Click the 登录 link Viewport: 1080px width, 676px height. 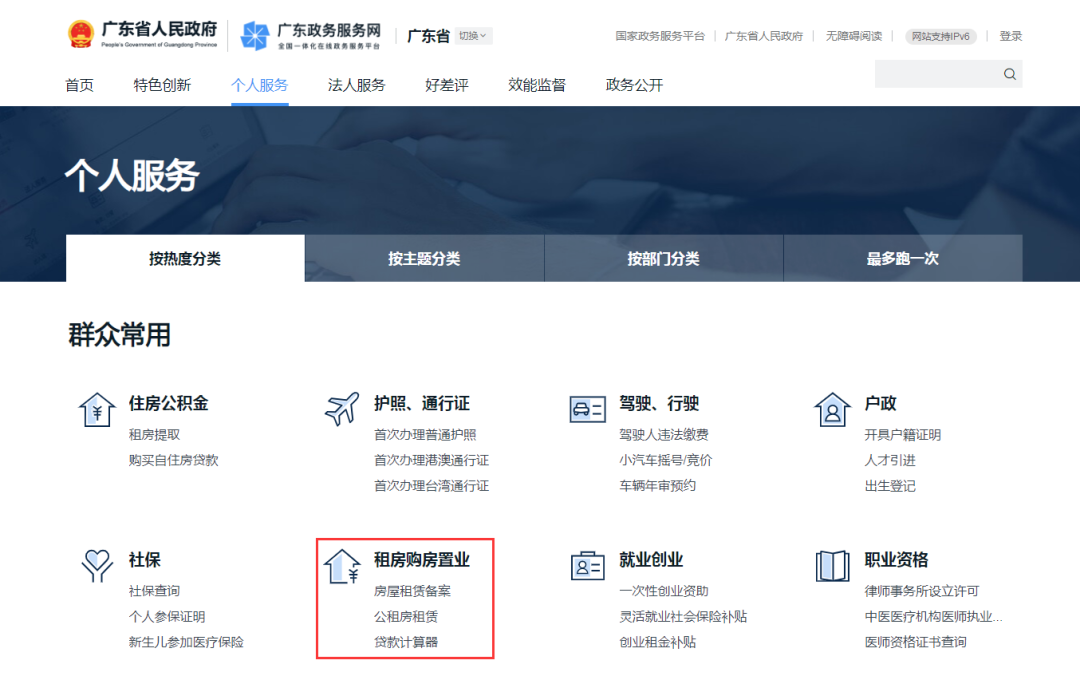(x=1010, y=35)
